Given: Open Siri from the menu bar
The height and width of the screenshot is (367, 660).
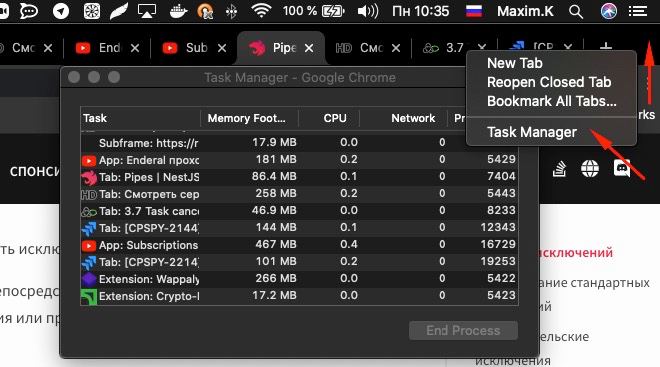Looking at the screenshot, I should pos(609,11).
